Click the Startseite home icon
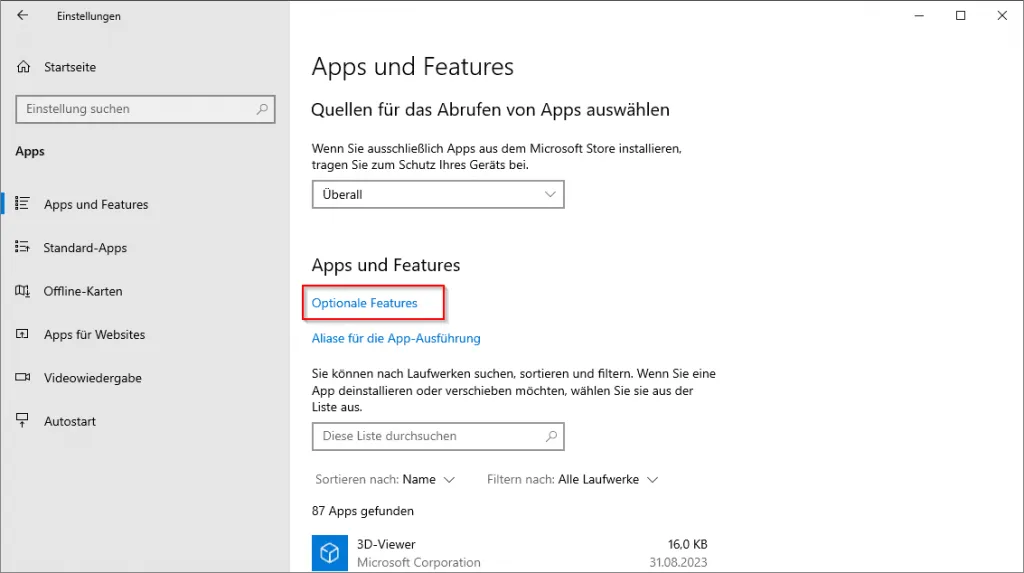This screenshot has width=1024, height=573. (x=23, y=67)
